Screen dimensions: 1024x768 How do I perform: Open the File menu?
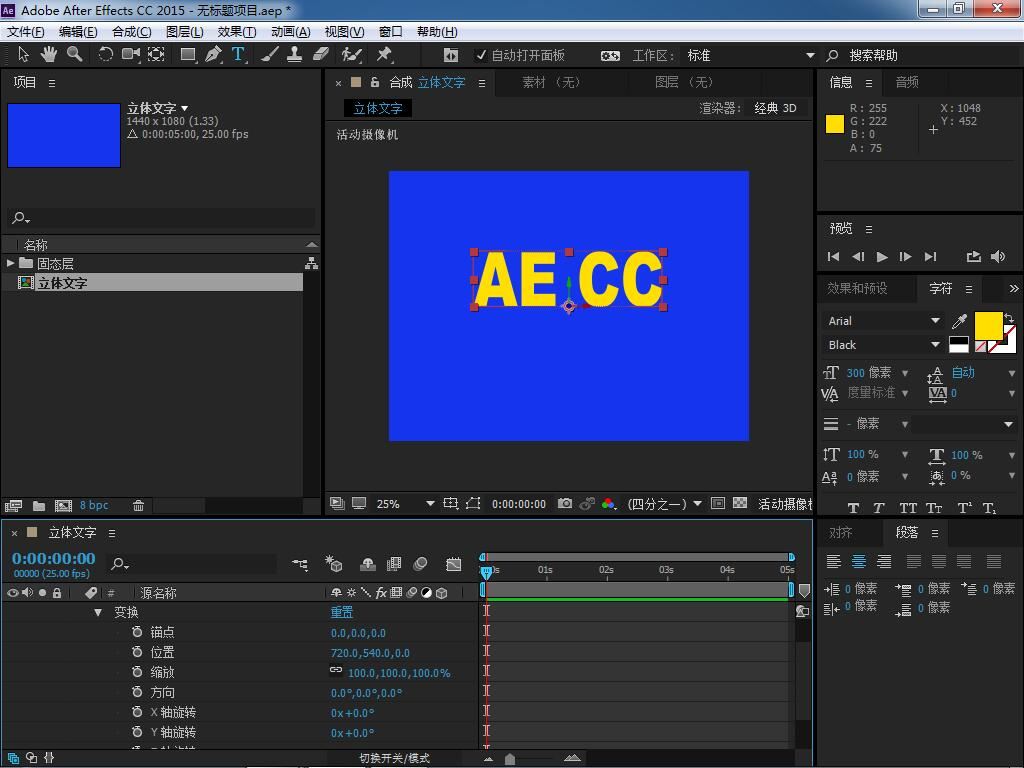[25, 32]
